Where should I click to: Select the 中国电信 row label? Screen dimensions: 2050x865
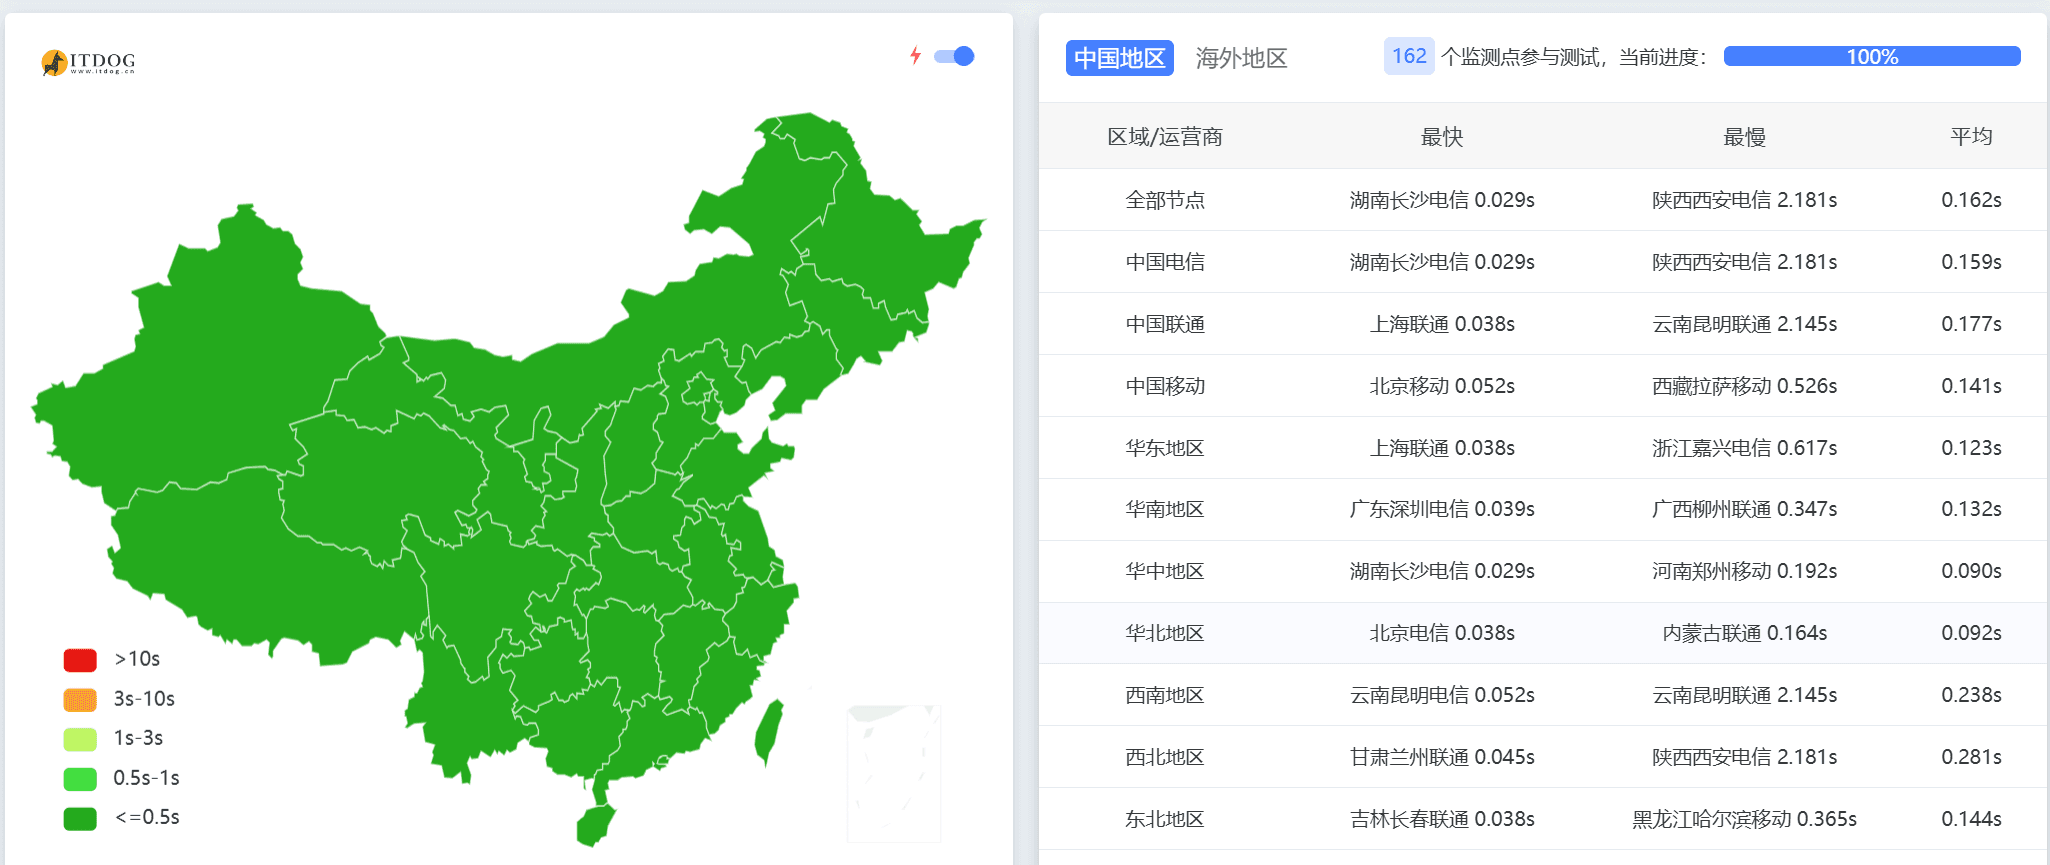(x=1164, y=262)
